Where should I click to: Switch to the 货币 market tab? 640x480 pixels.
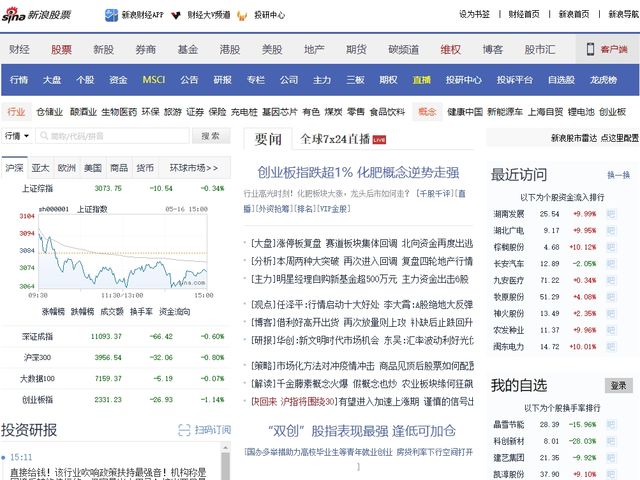(145, 168)
